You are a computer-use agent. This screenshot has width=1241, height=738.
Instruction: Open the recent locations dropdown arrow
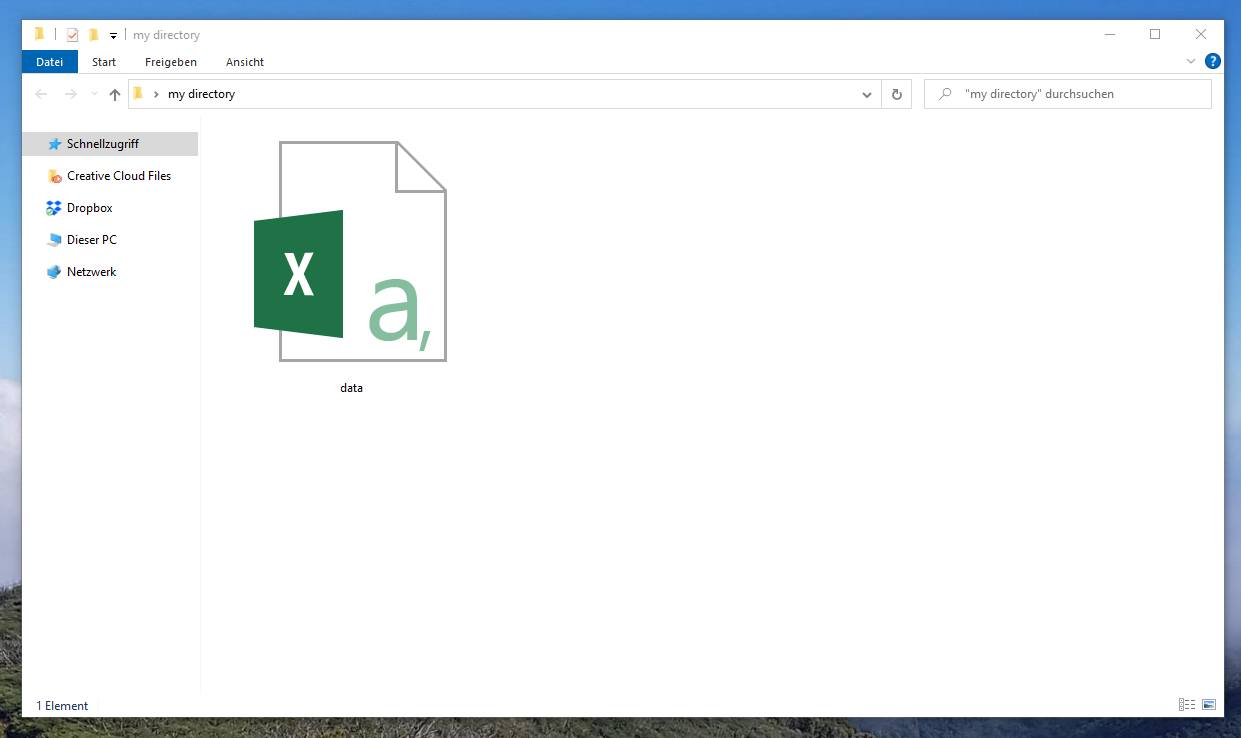point(94,94)
